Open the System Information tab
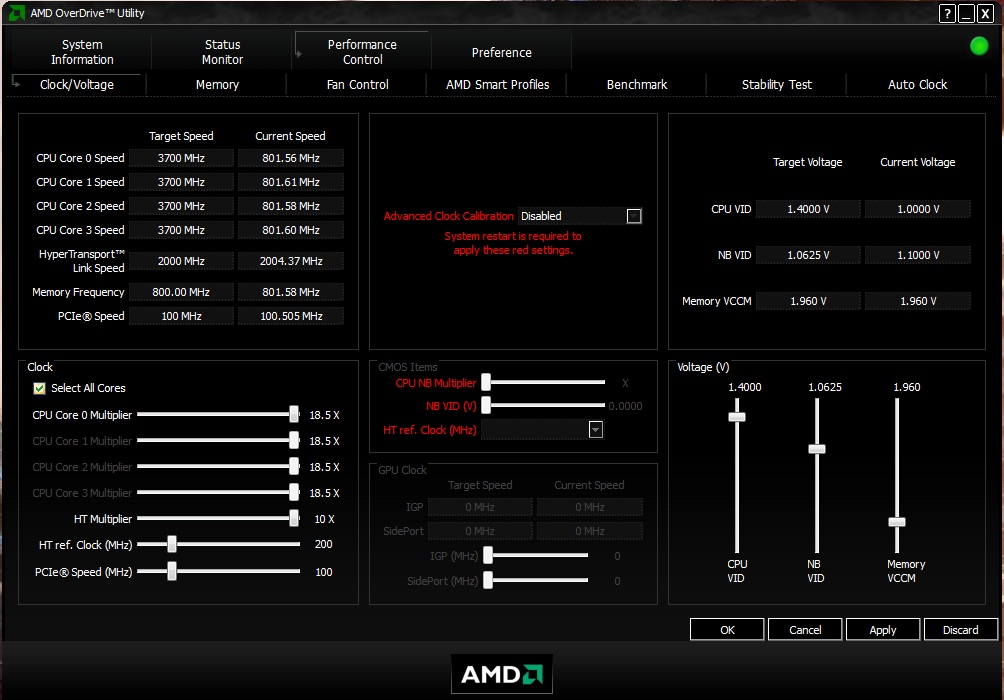 click(x=82, y=52)
